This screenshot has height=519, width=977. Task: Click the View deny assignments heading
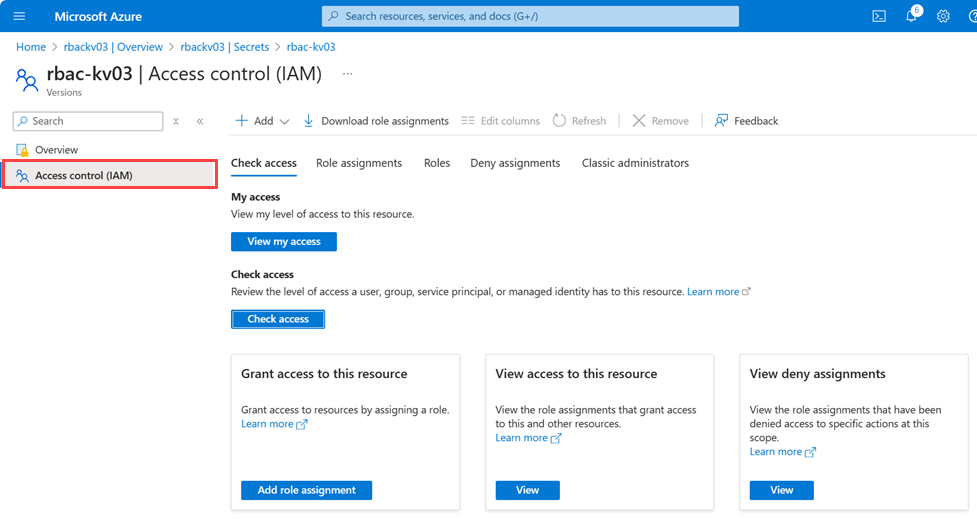[817, 374]
